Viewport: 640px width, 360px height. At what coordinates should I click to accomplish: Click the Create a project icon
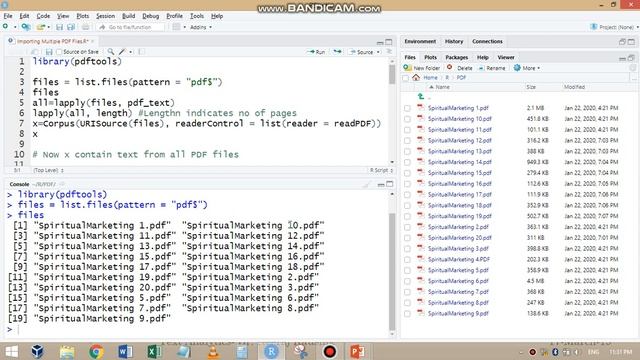[x=26, y=27]
